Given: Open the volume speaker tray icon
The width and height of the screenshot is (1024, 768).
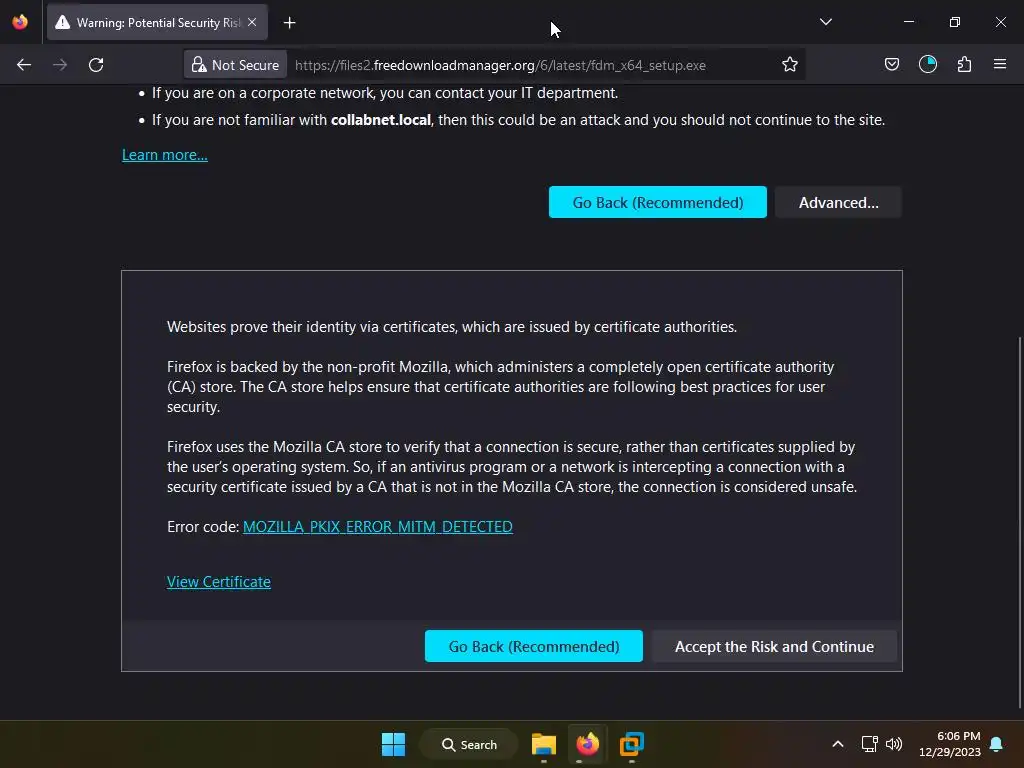Looking at the screenshot, I should (x=893, y=744).
